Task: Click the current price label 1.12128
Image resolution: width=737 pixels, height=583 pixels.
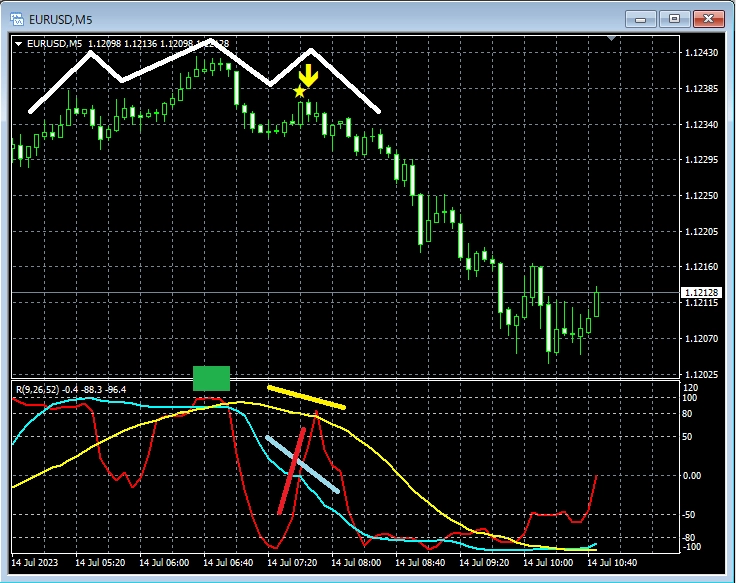Action: pos(699,292)
